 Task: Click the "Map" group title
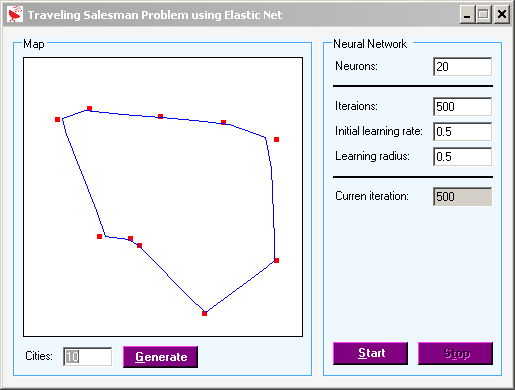coord(34,44)
